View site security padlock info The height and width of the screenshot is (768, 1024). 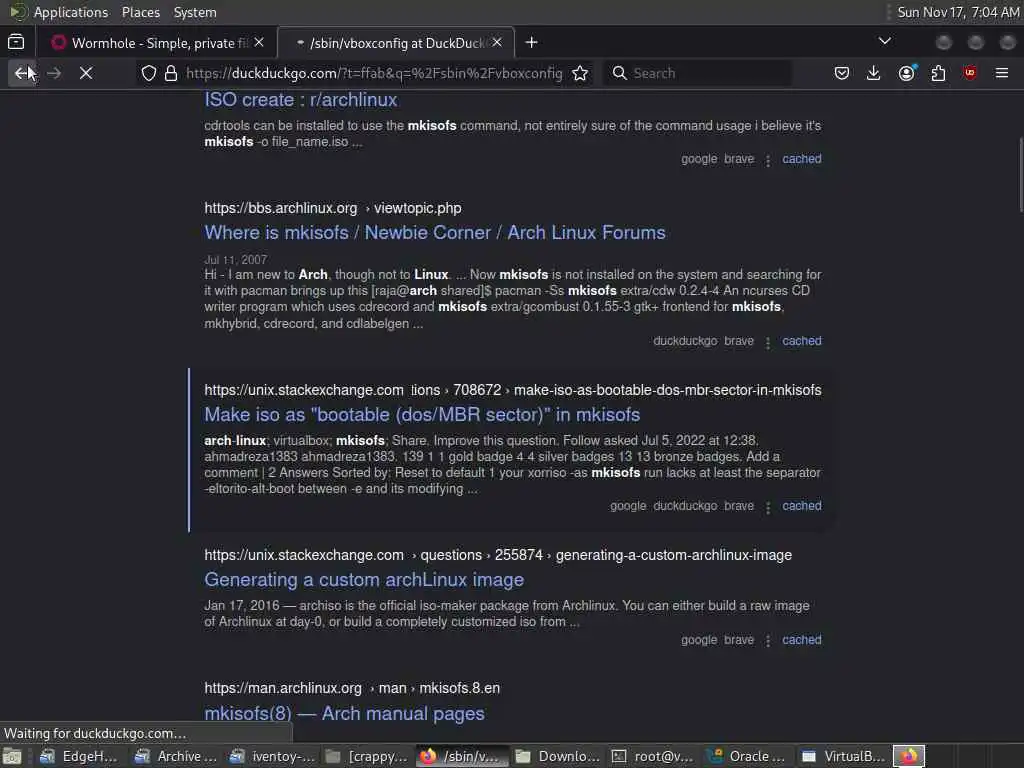coord(171,73)
